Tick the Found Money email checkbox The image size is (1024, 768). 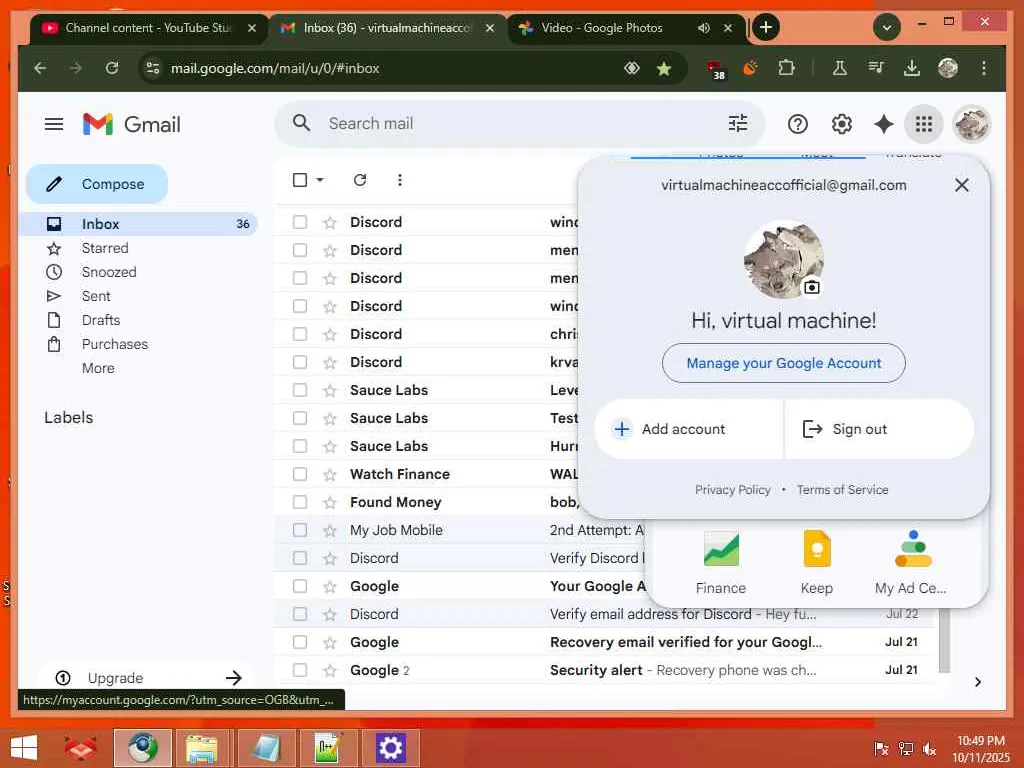pos(300,502)
